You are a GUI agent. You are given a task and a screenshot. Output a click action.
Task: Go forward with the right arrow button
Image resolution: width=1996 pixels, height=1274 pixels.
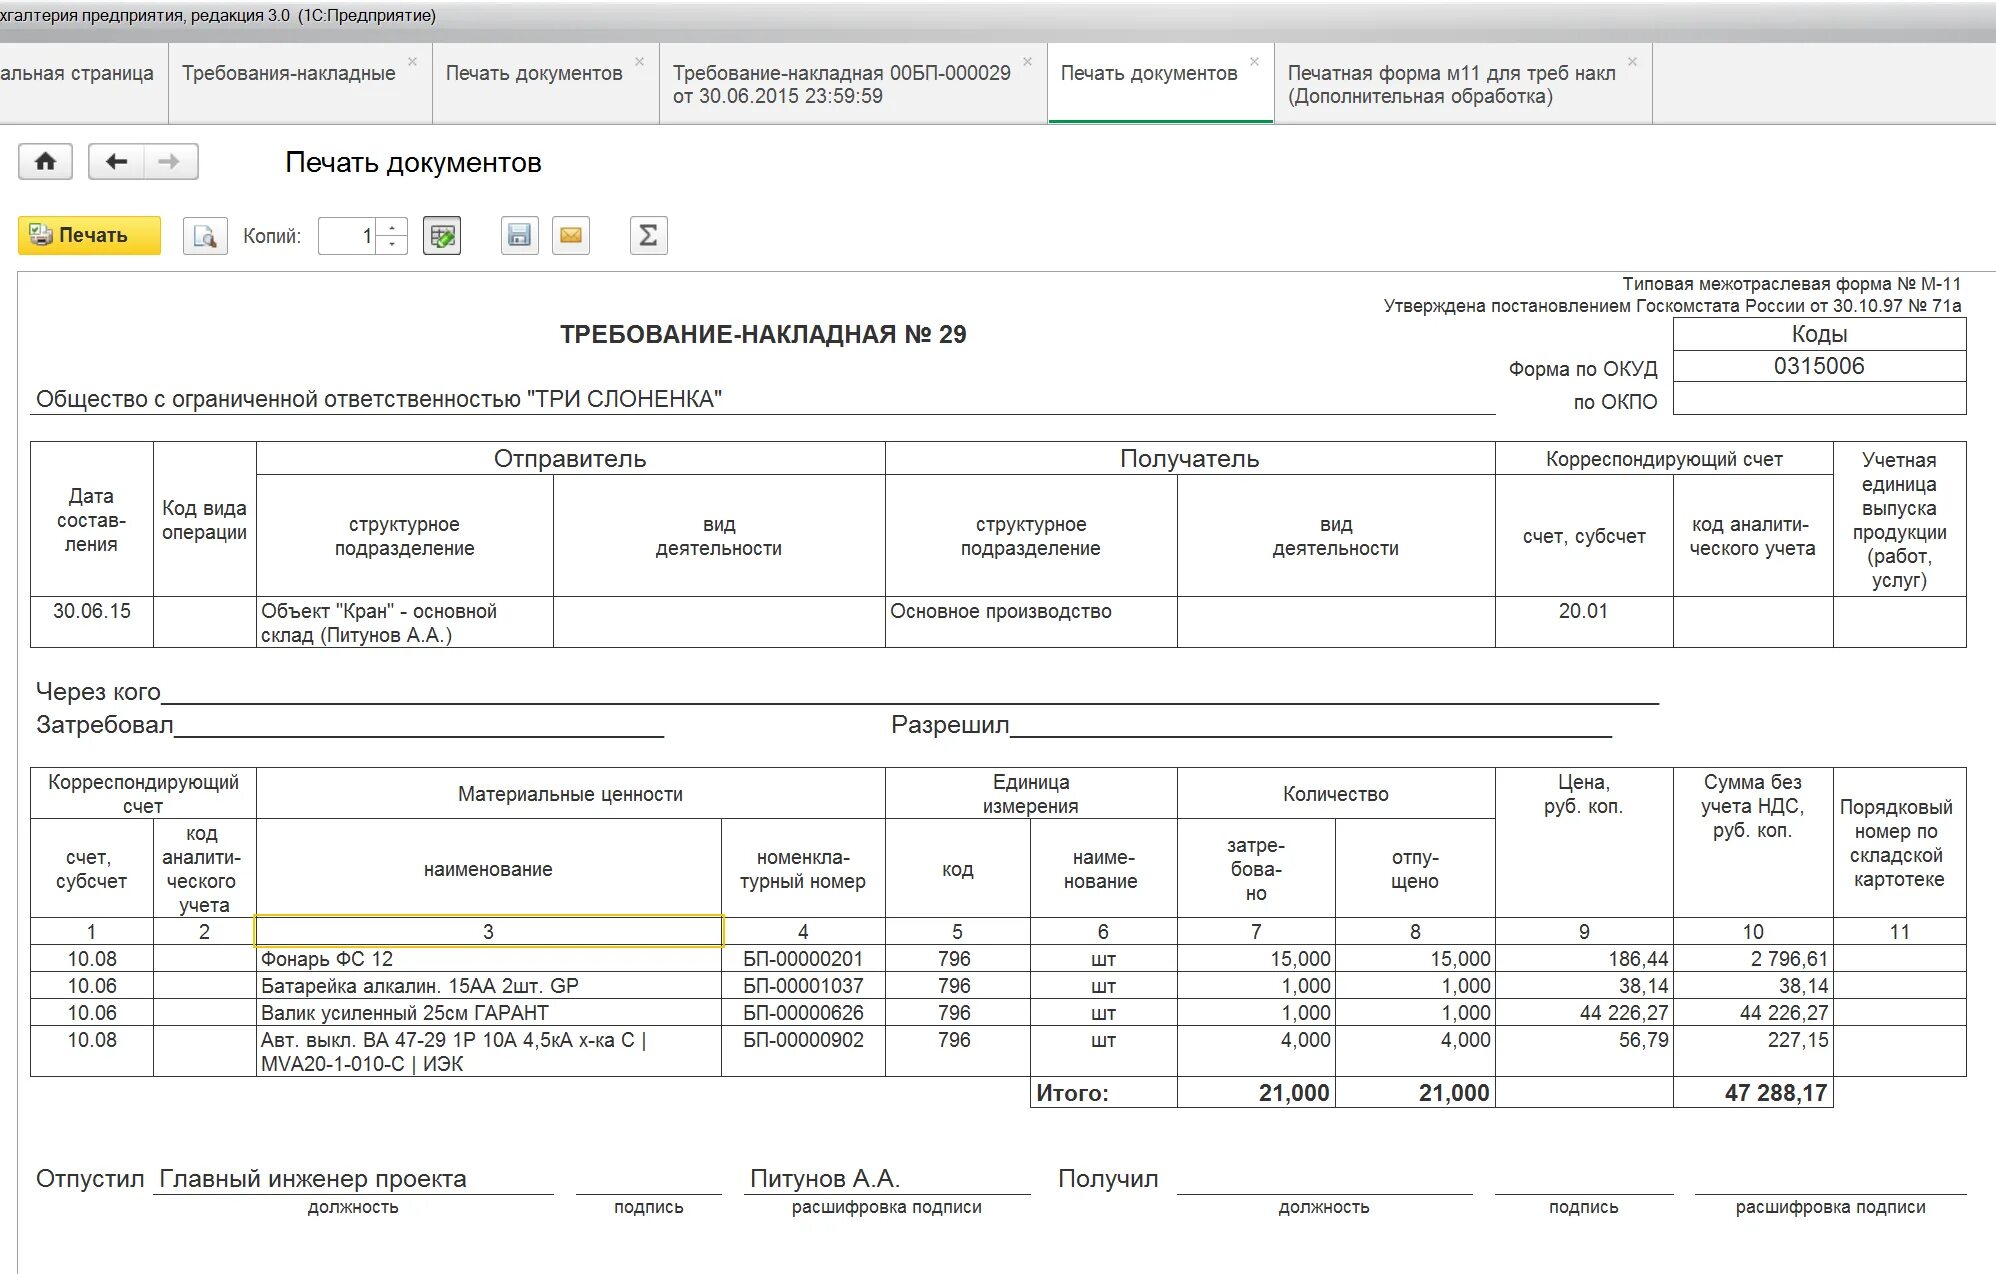click(x=170, y=161)
